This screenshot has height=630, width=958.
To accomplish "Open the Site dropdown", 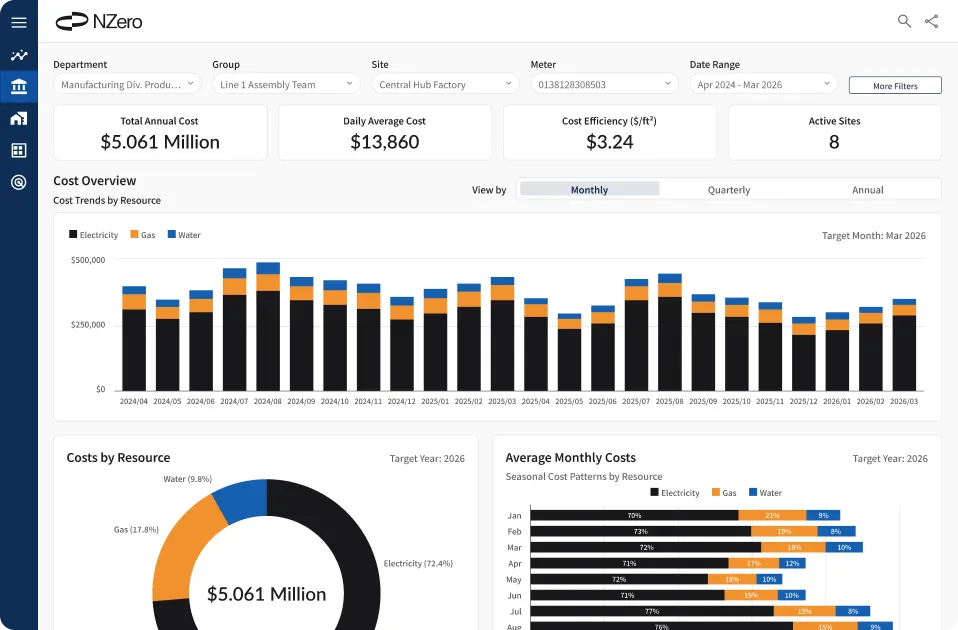I will 444,85.
